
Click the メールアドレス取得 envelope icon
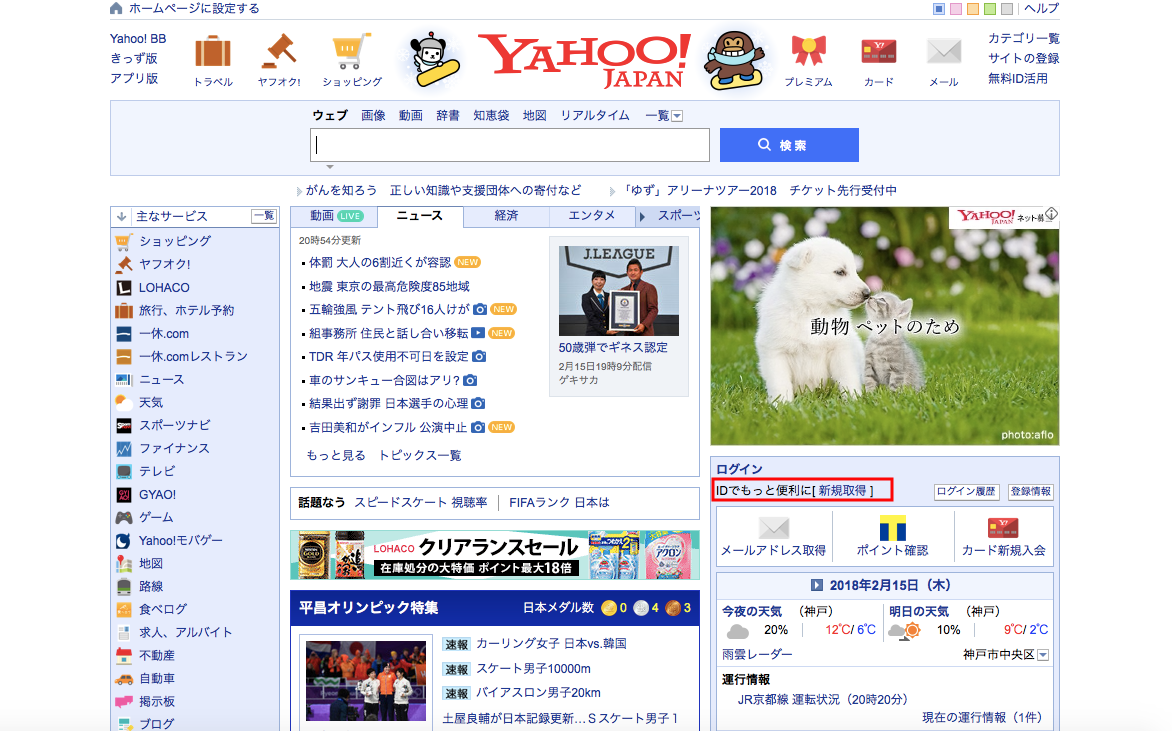[x=774, y=528]
